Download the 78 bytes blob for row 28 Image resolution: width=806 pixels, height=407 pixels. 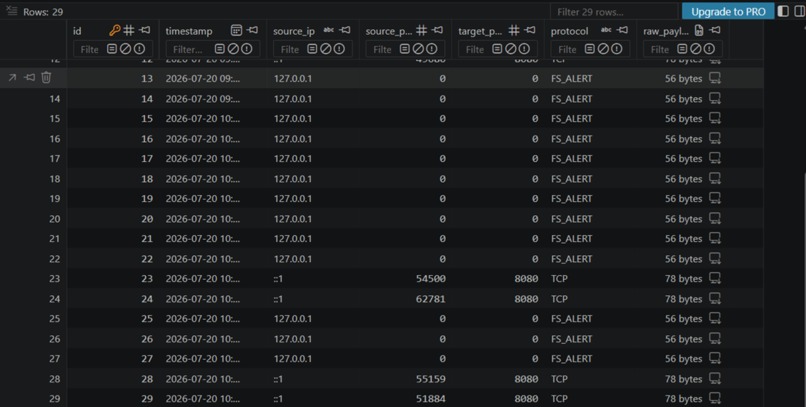pos(715,379)
